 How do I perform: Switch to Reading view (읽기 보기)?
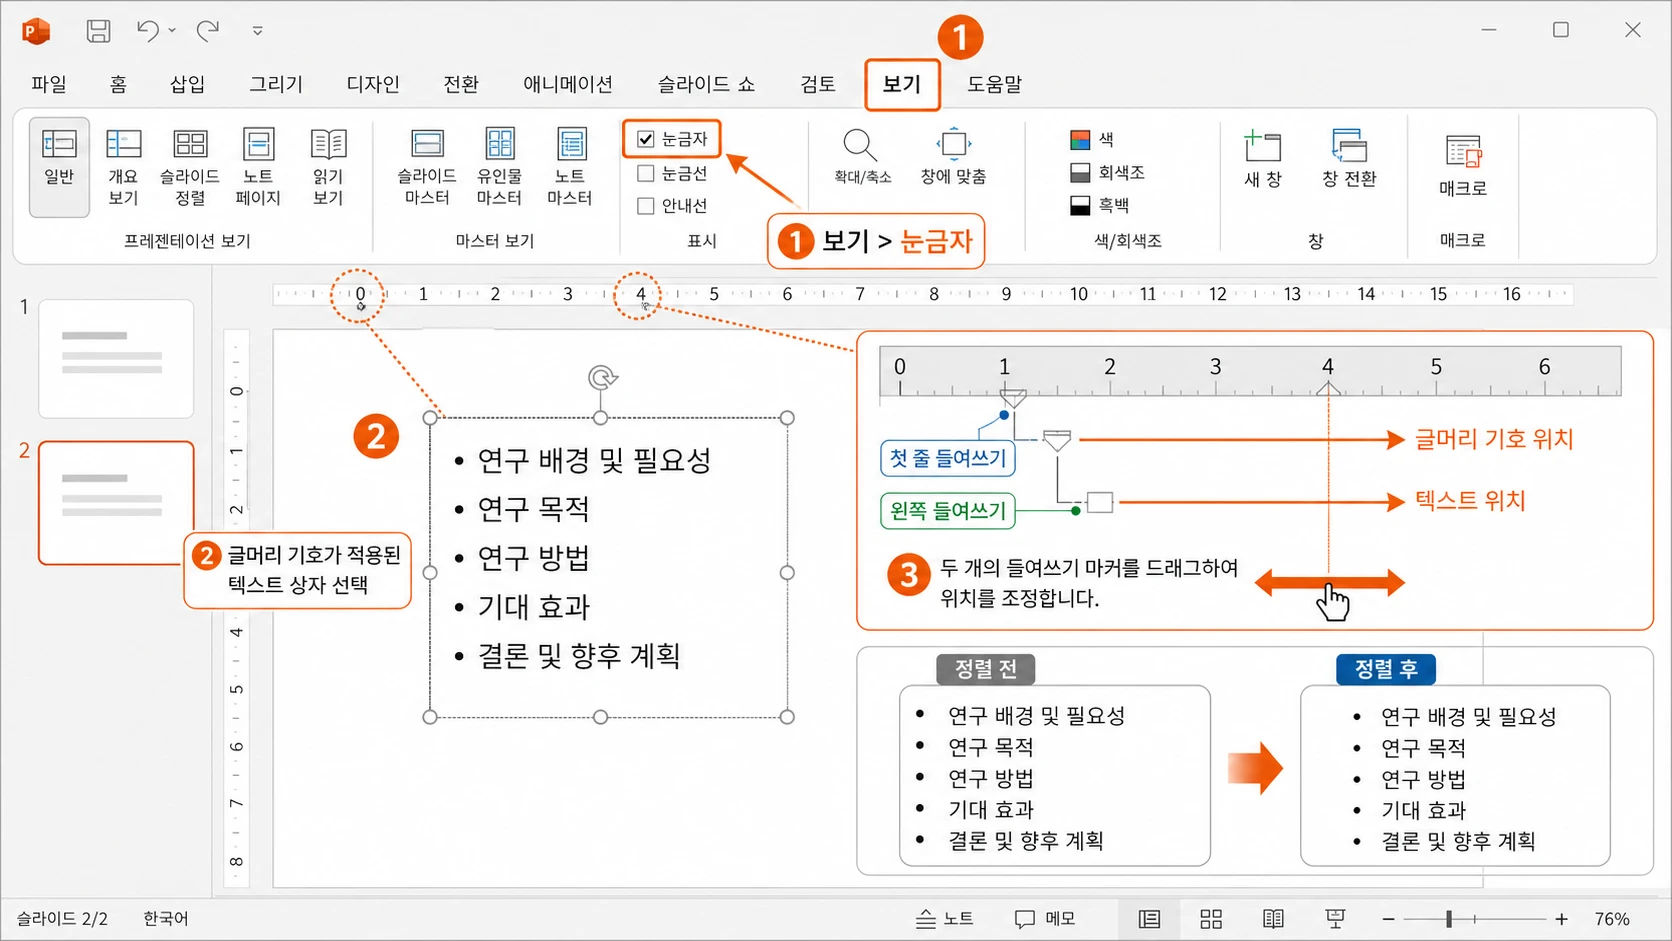coord(328,167)
